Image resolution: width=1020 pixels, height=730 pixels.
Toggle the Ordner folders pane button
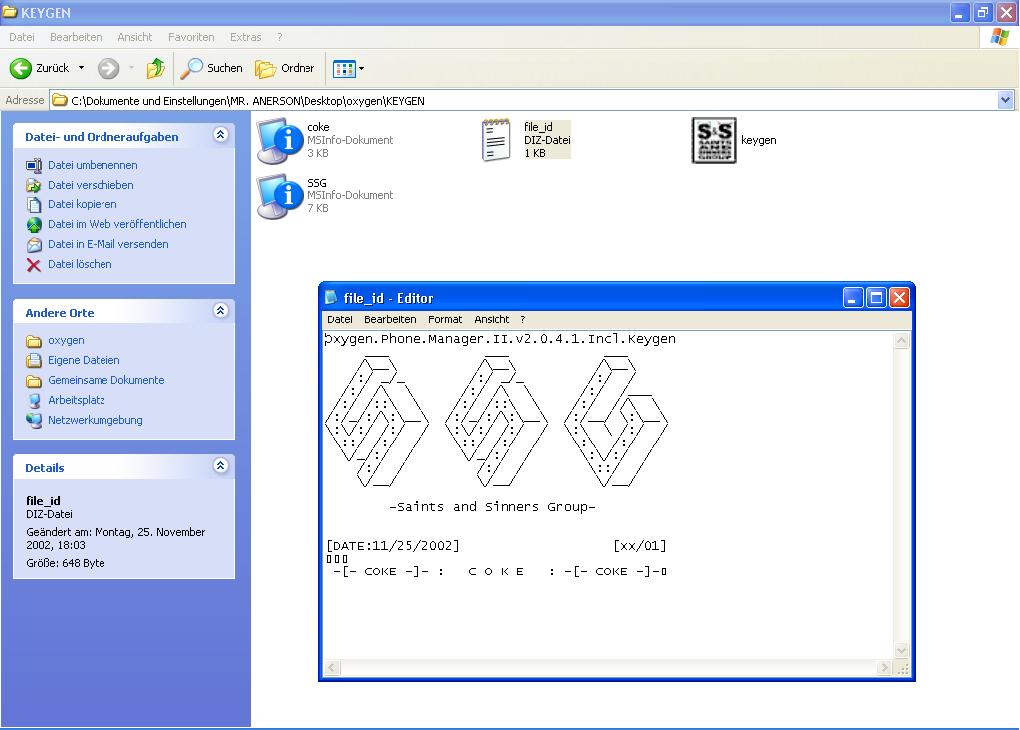(285, 68)
